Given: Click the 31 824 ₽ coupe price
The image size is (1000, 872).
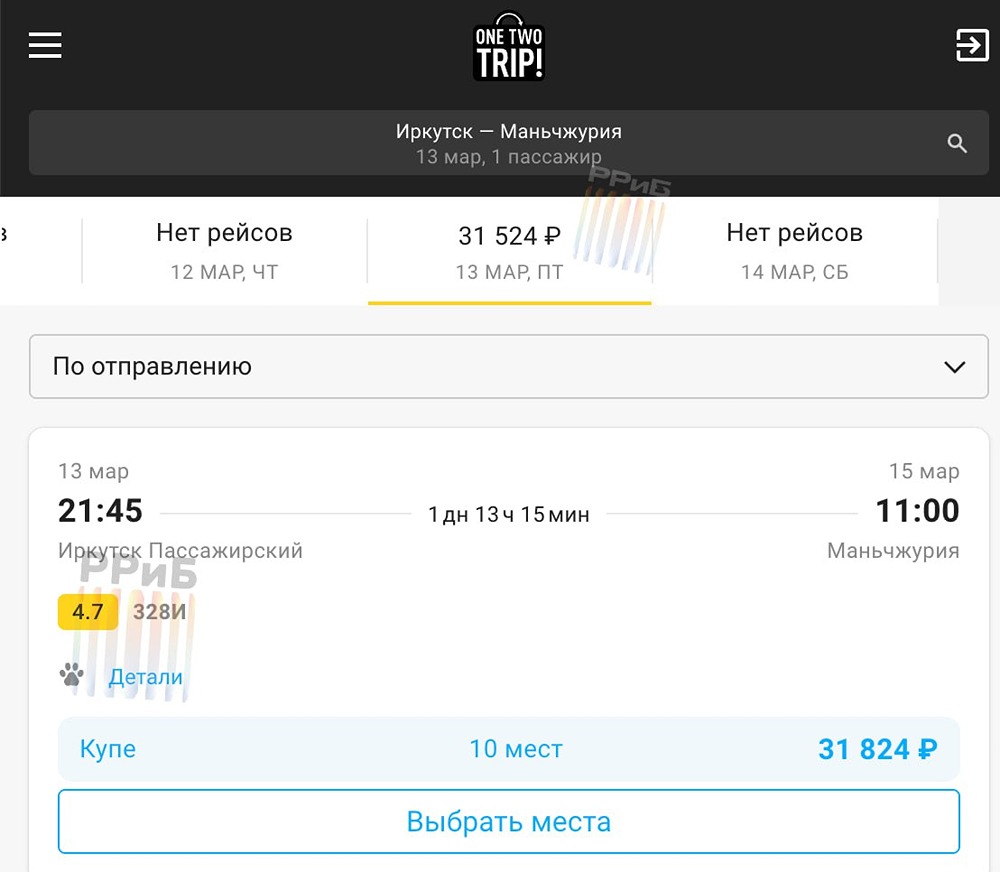Looking at the screenshot, I should coord(877,749).
